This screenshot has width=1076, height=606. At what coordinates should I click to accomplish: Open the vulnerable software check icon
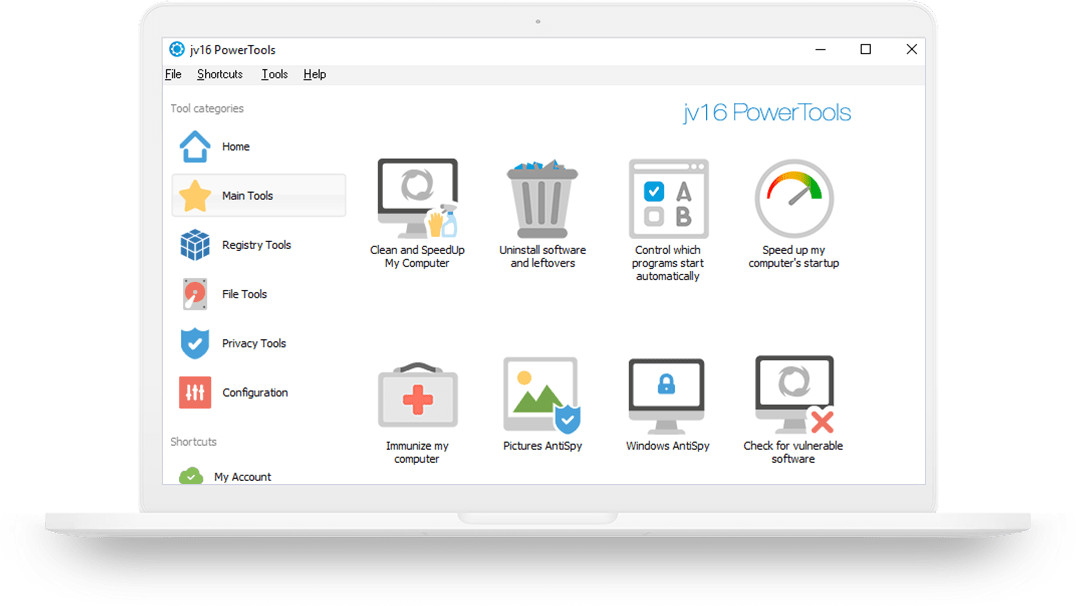coord(795,395)
